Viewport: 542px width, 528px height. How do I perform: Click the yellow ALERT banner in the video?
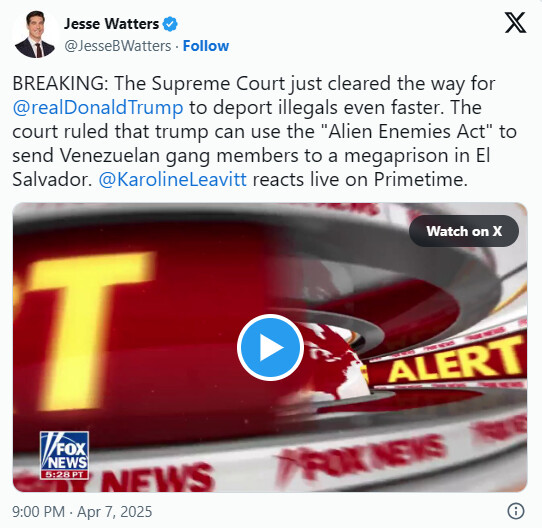pos(455,361)
